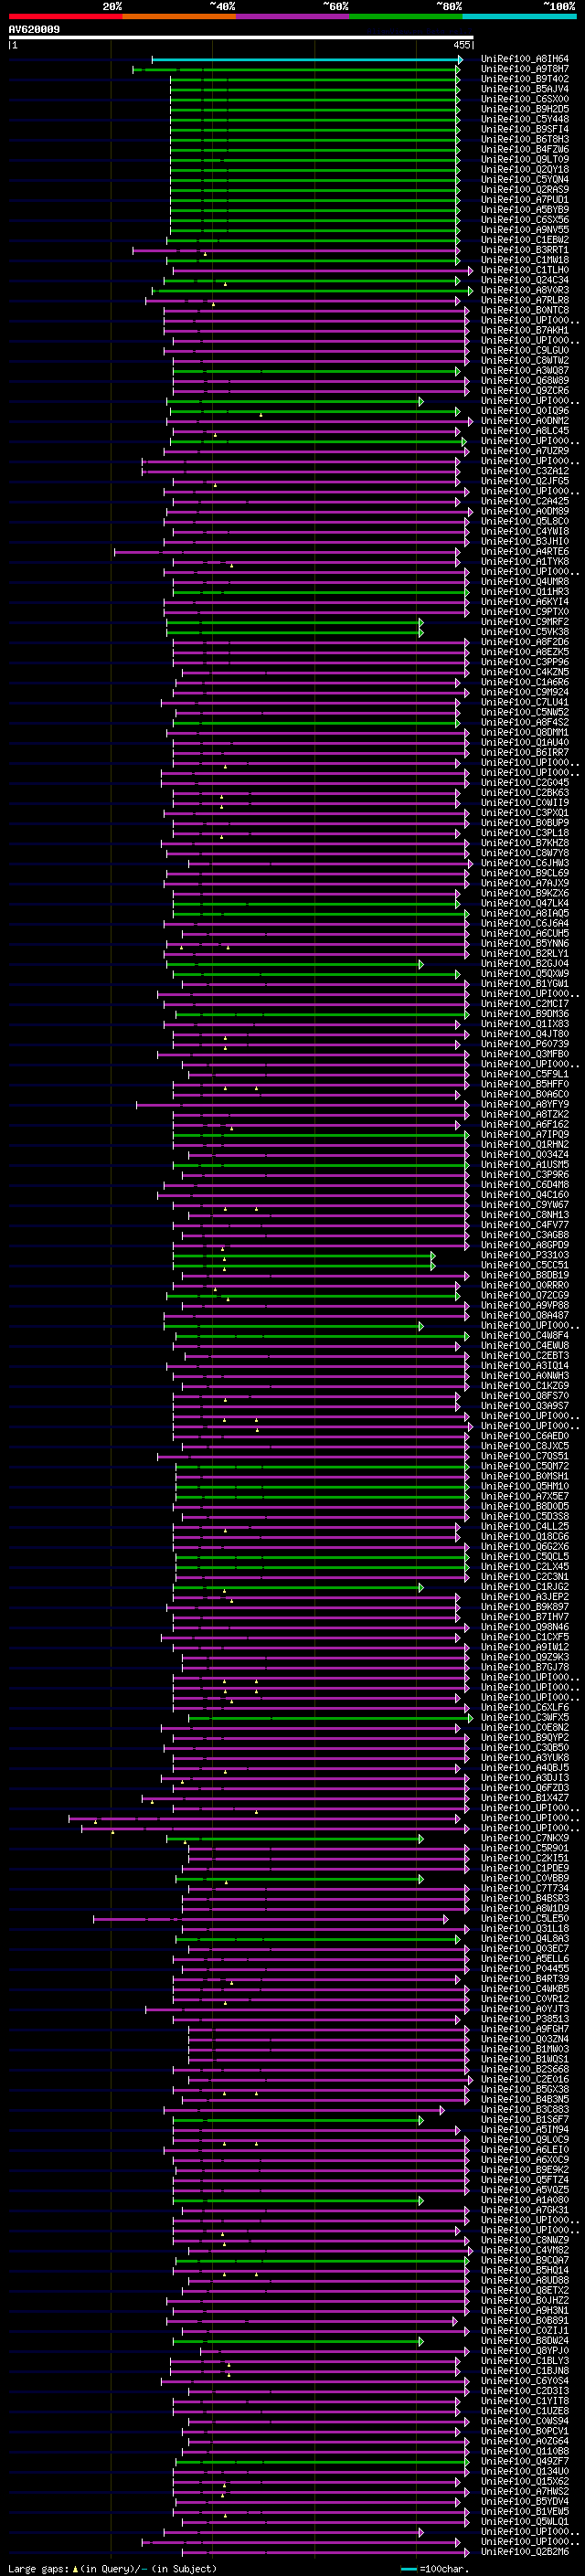
Task: Select the UniRef100_C1TLH0 hit label
Action: click(x=524, y=271)
